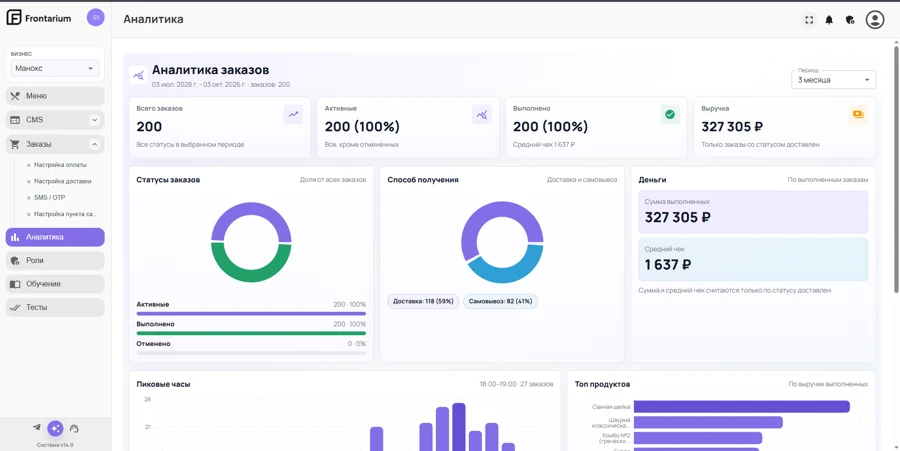Click the fork-and-knife Меню icon

[x=15, y=96]
